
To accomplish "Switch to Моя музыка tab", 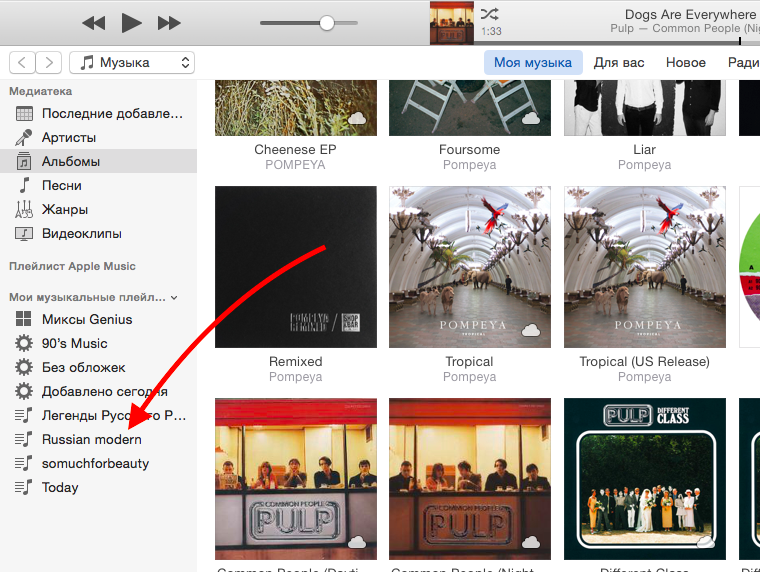I will point(533,63).
